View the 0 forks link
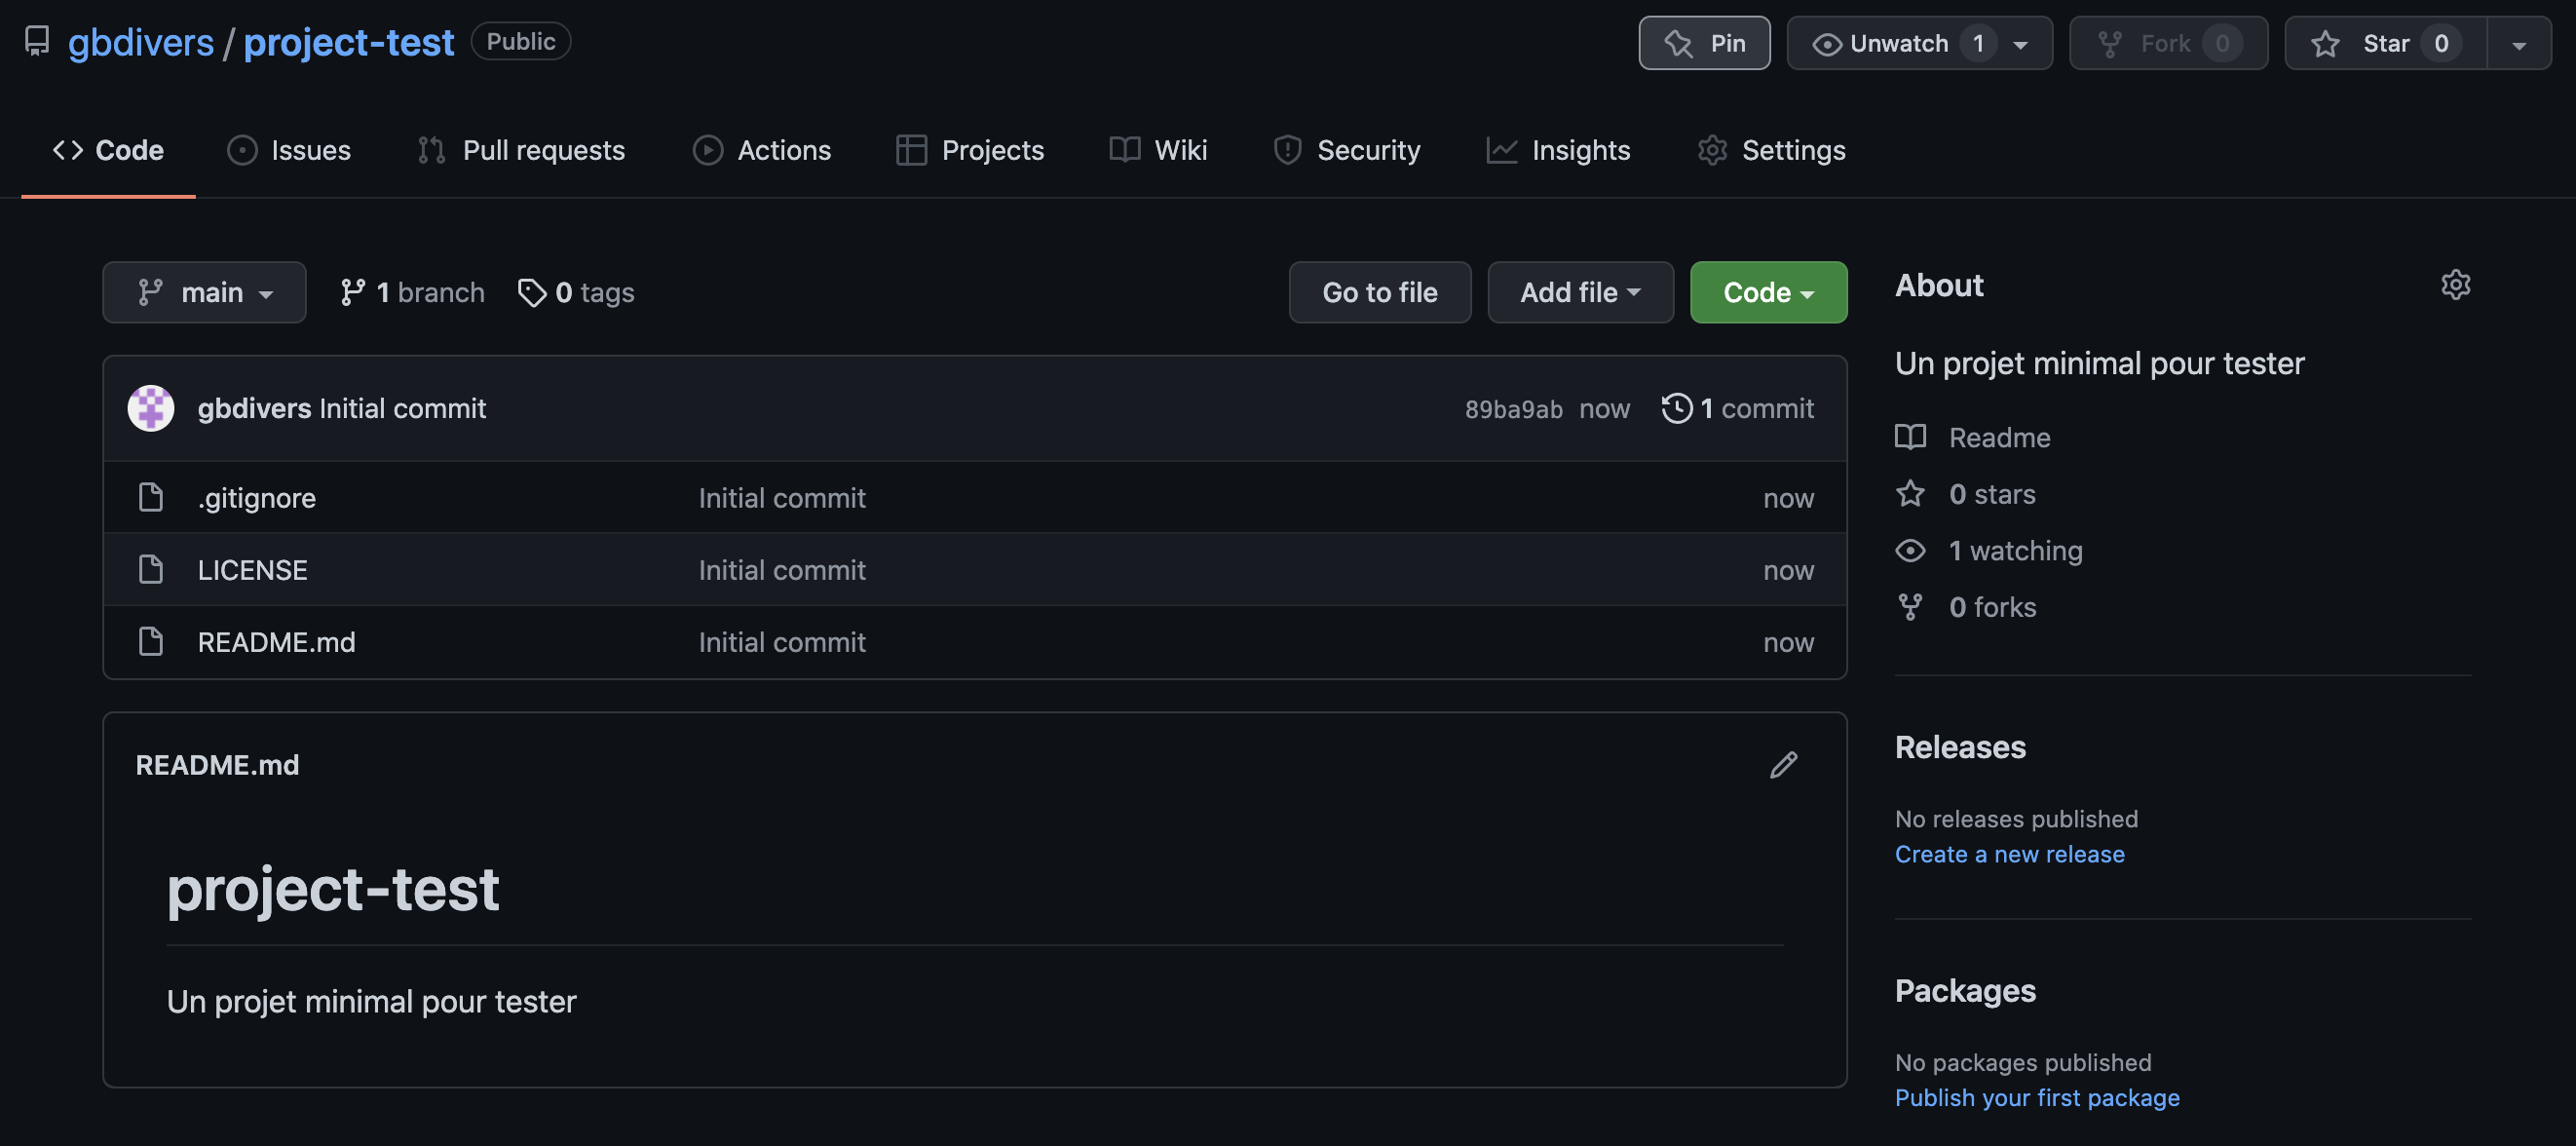This screenshot has width=2576, height=1146. click(1966, 607)
